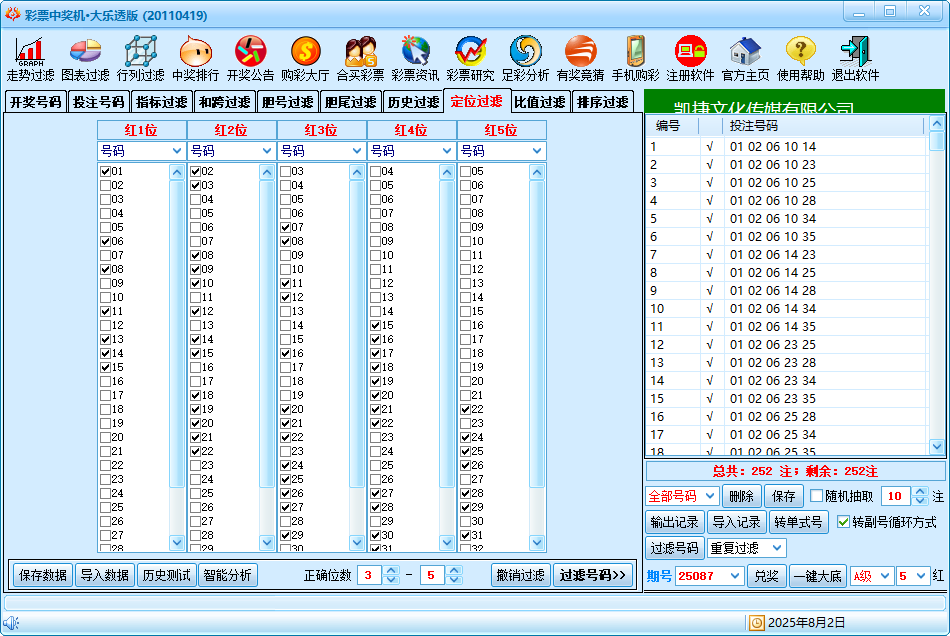950x636 pixels.
Task: Click the 智能分析 button
Action: pyautogui.click(x=228, y=575)
